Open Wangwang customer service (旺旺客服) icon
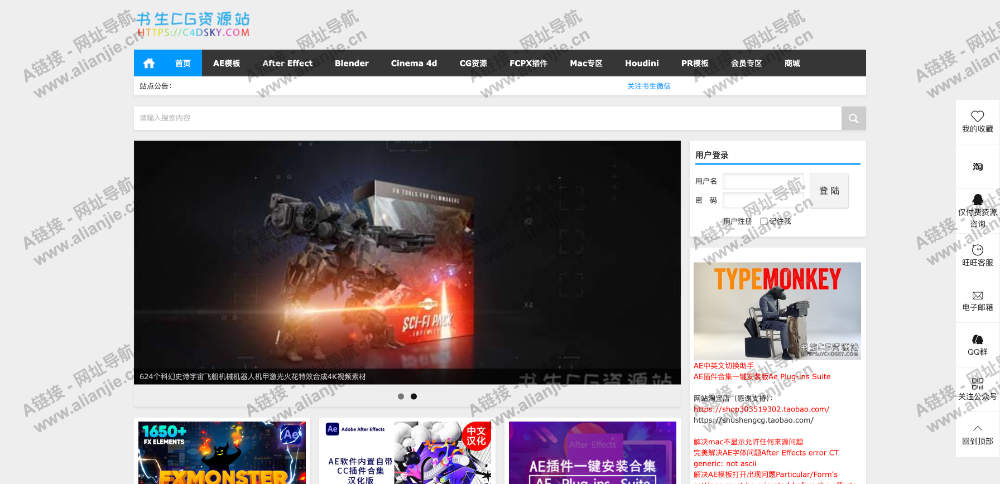The width and height of the screenshot is (1000, 484). pos(977,250)
